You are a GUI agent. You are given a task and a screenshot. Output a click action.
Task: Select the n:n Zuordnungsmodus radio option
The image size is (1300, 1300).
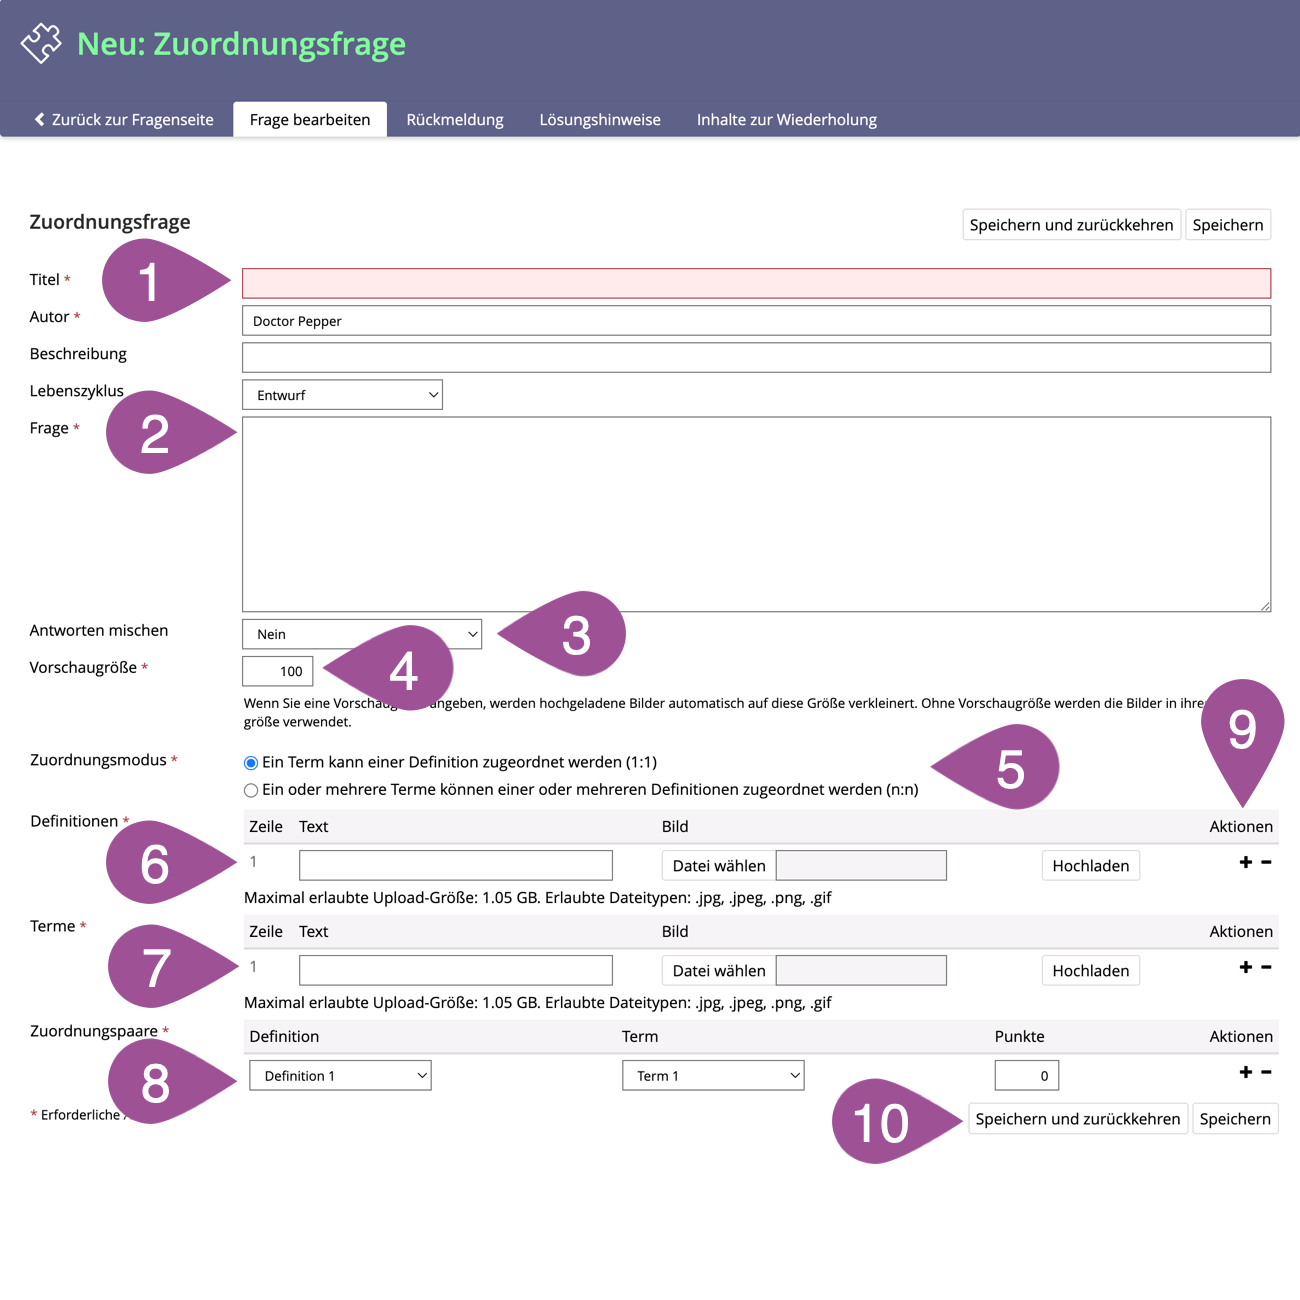251,790
